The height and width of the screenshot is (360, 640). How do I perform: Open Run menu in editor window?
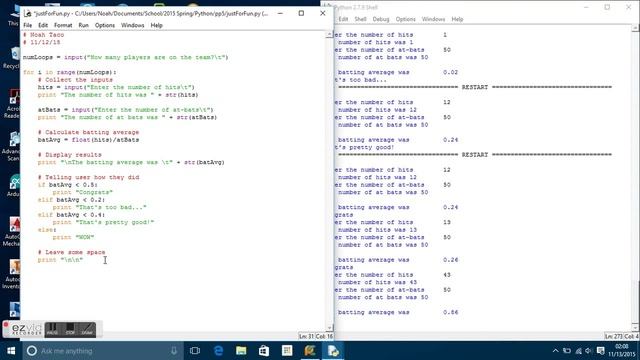coord(83,25)
